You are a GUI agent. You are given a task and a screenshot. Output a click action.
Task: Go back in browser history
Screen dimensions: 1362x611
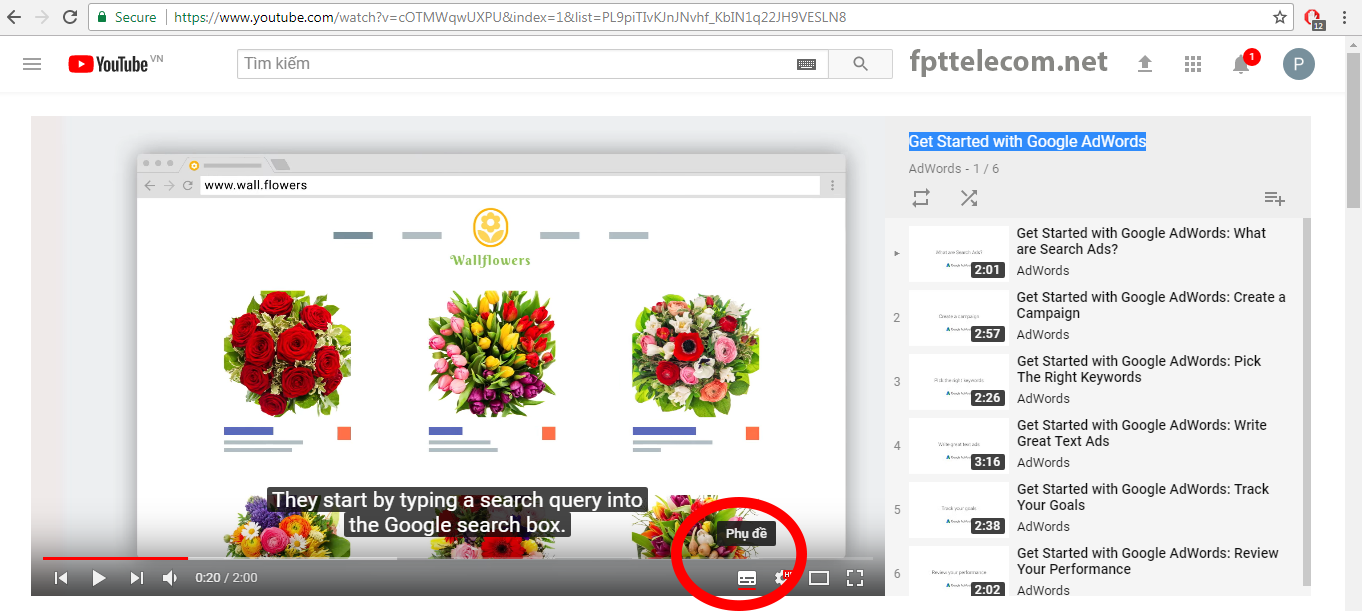[14, 17]
